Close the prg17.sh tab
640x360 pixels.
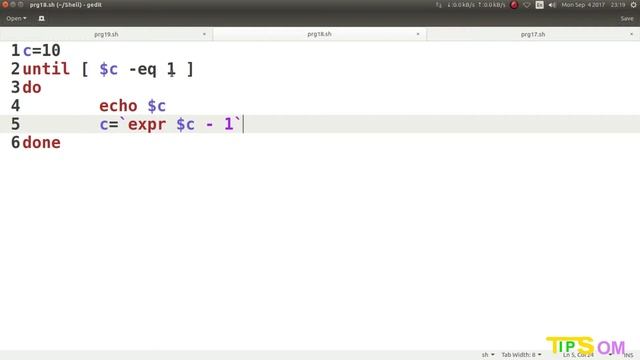631,34
